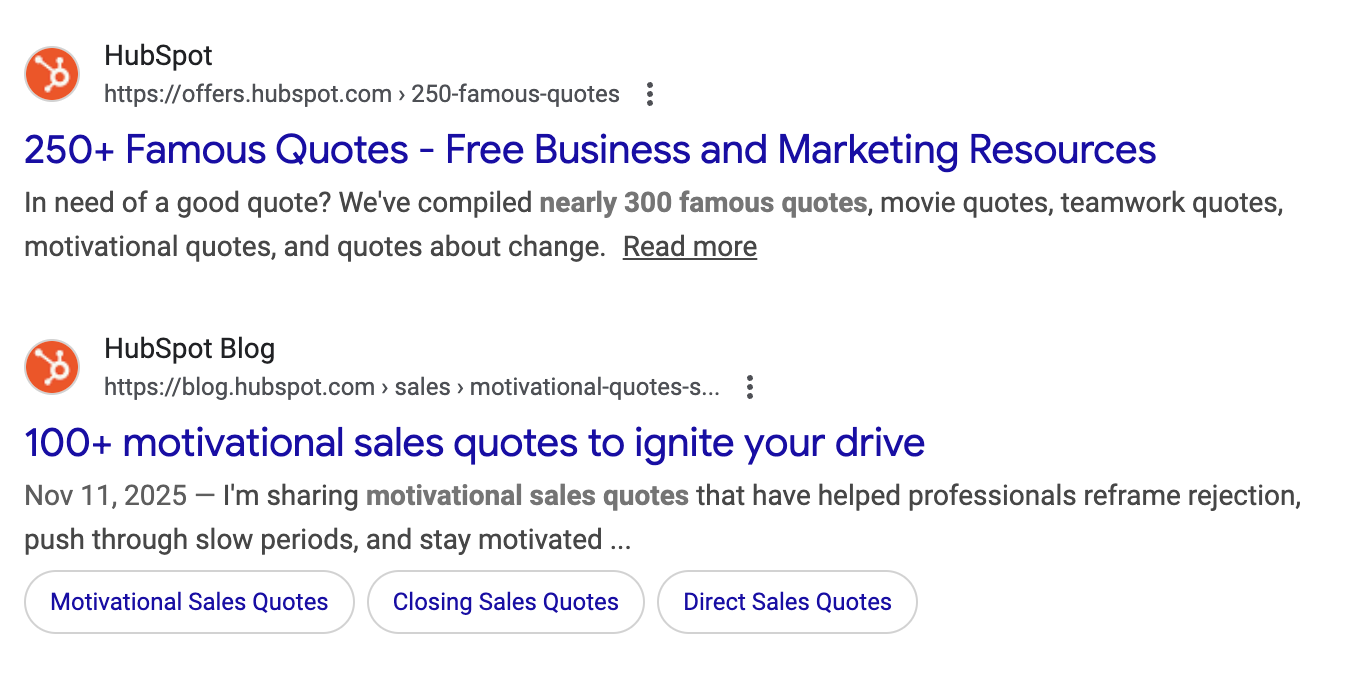Screen dimensions: 1362x684
Task: Click the blog.hubspot.com URL text
Action: 239,387
